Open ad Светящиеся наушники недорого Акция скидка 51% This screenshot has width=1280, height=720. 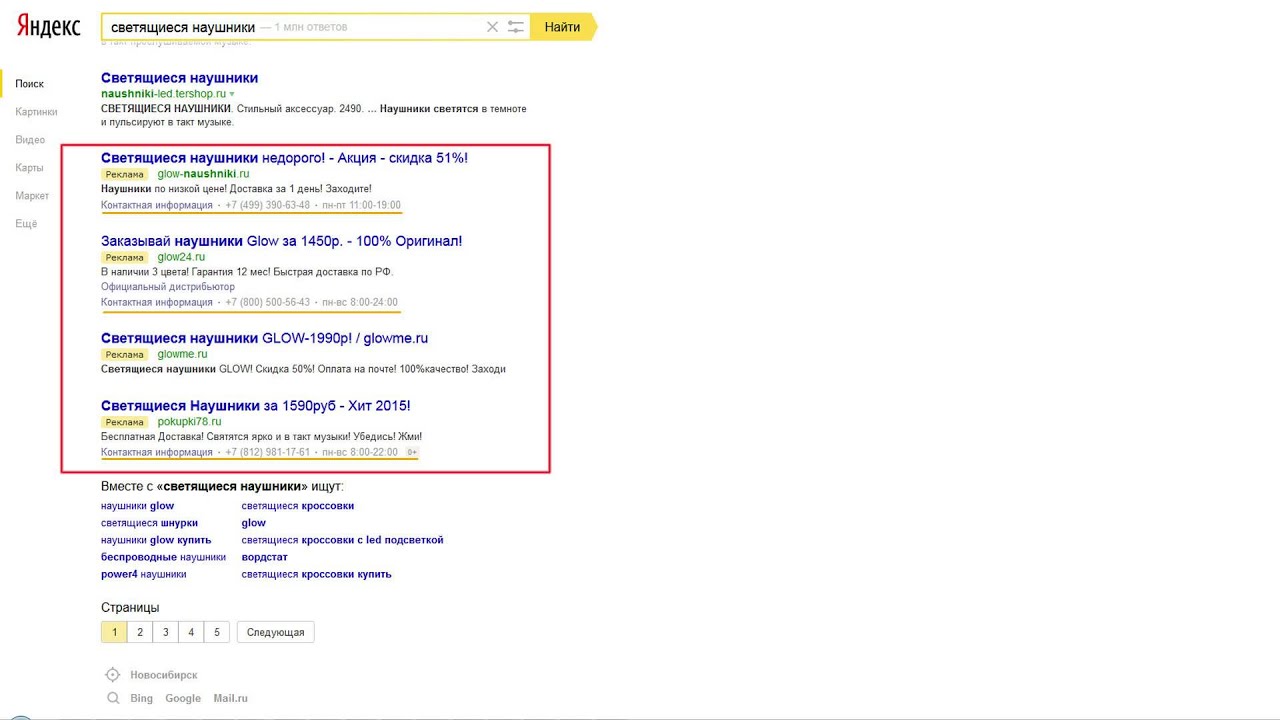(284, 158)
